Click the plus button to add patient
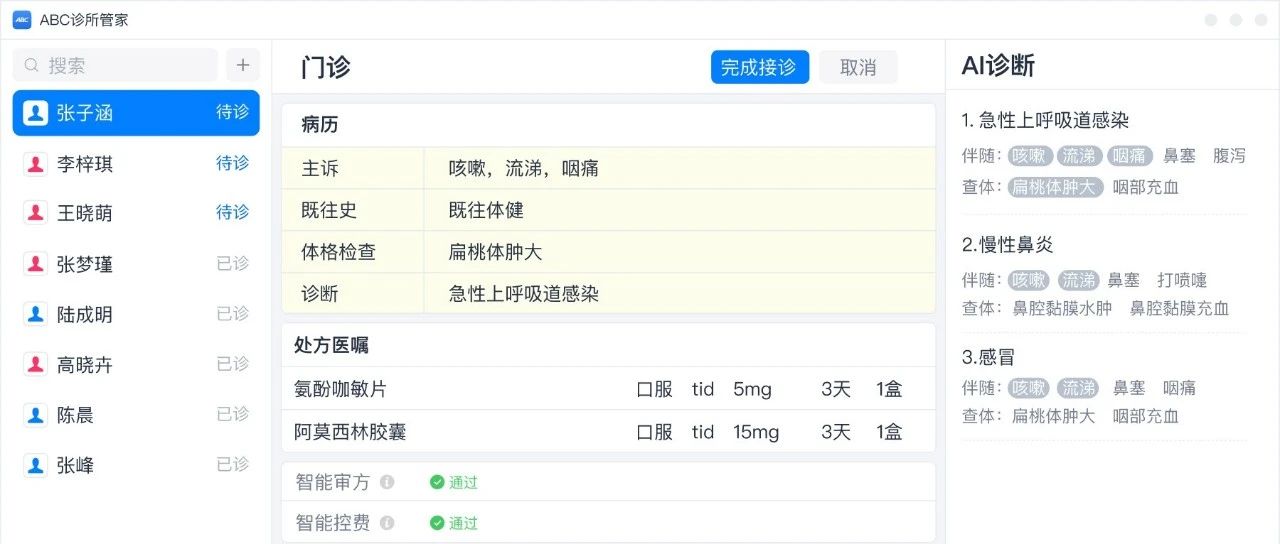Screen dimensions: 1280x544 (242, 65)
